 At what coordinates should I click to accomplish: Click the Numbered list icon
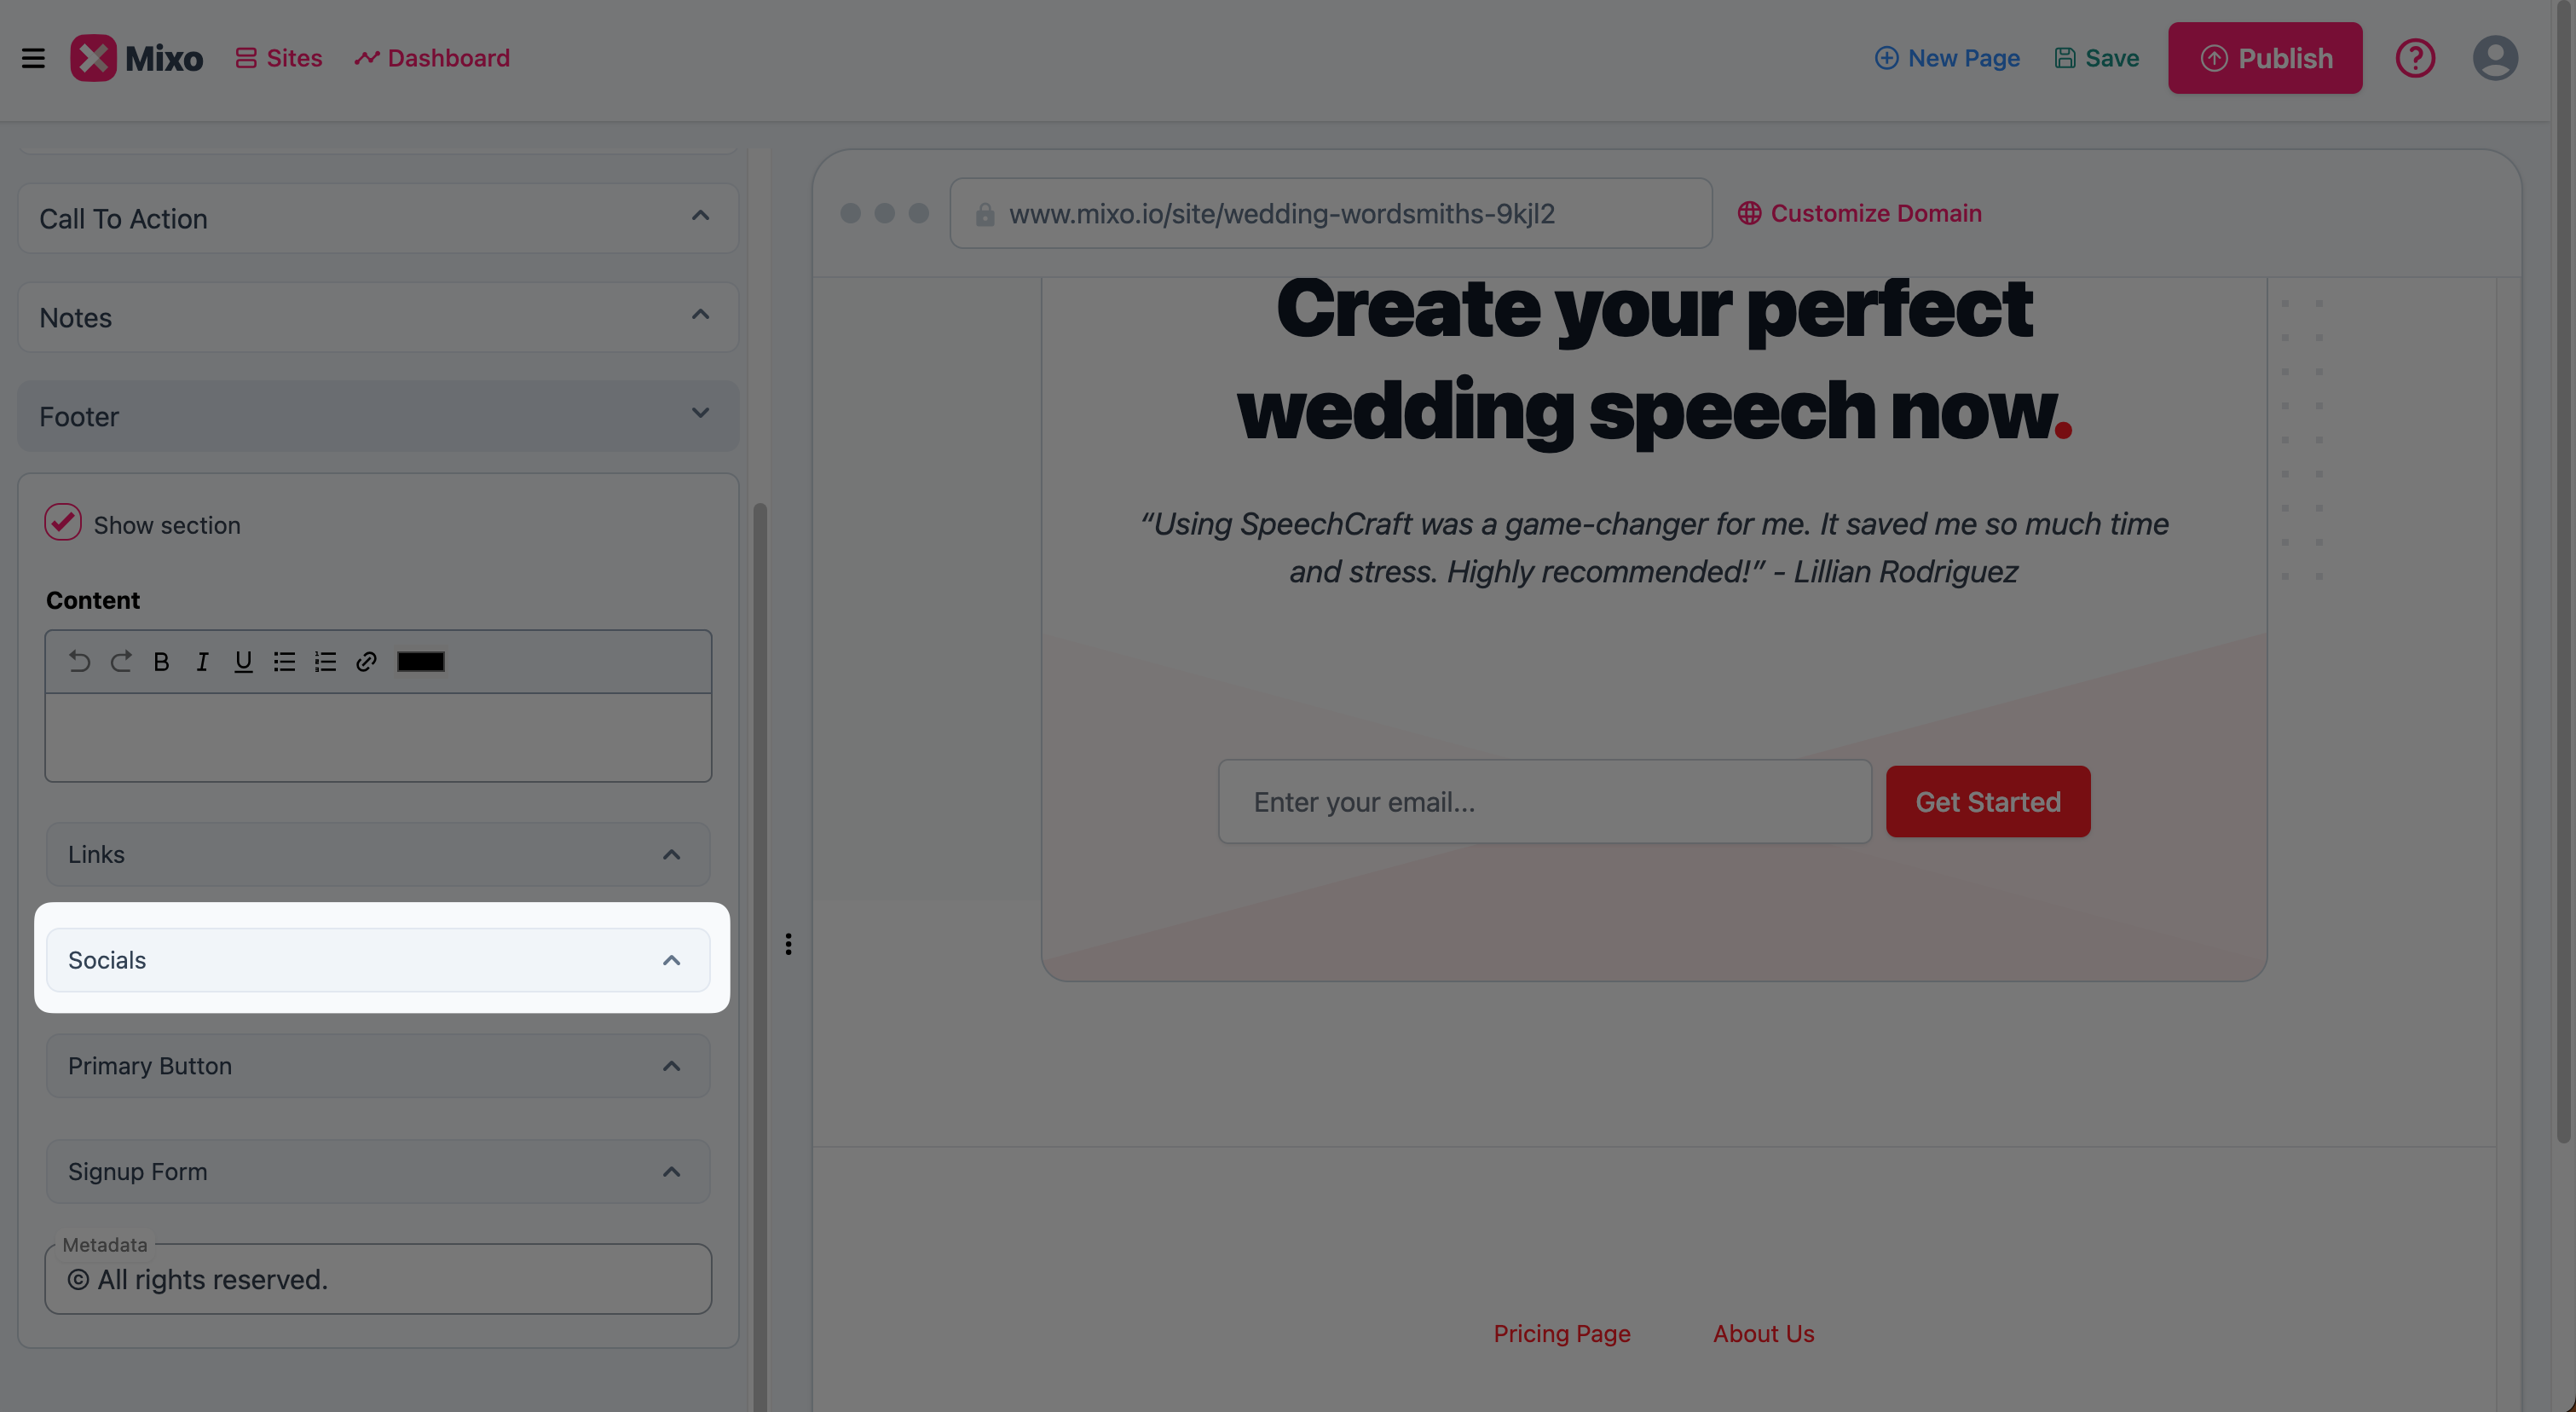click(325, 661)
